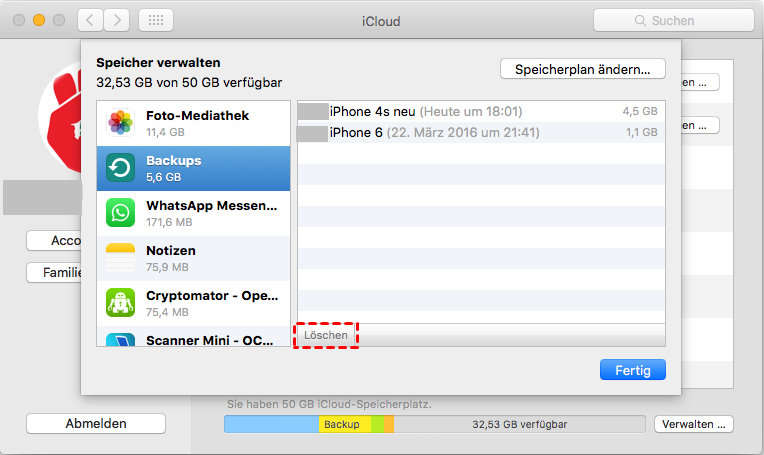Screen dimensions: 764x455
Task: Click the blue storage bar segment
Action: pos(271,425)
